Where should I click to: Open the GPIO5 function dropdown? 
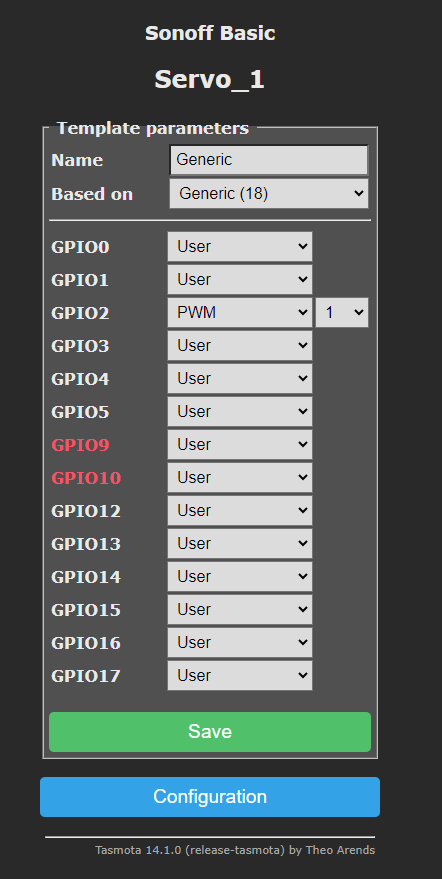pos(240,412)
